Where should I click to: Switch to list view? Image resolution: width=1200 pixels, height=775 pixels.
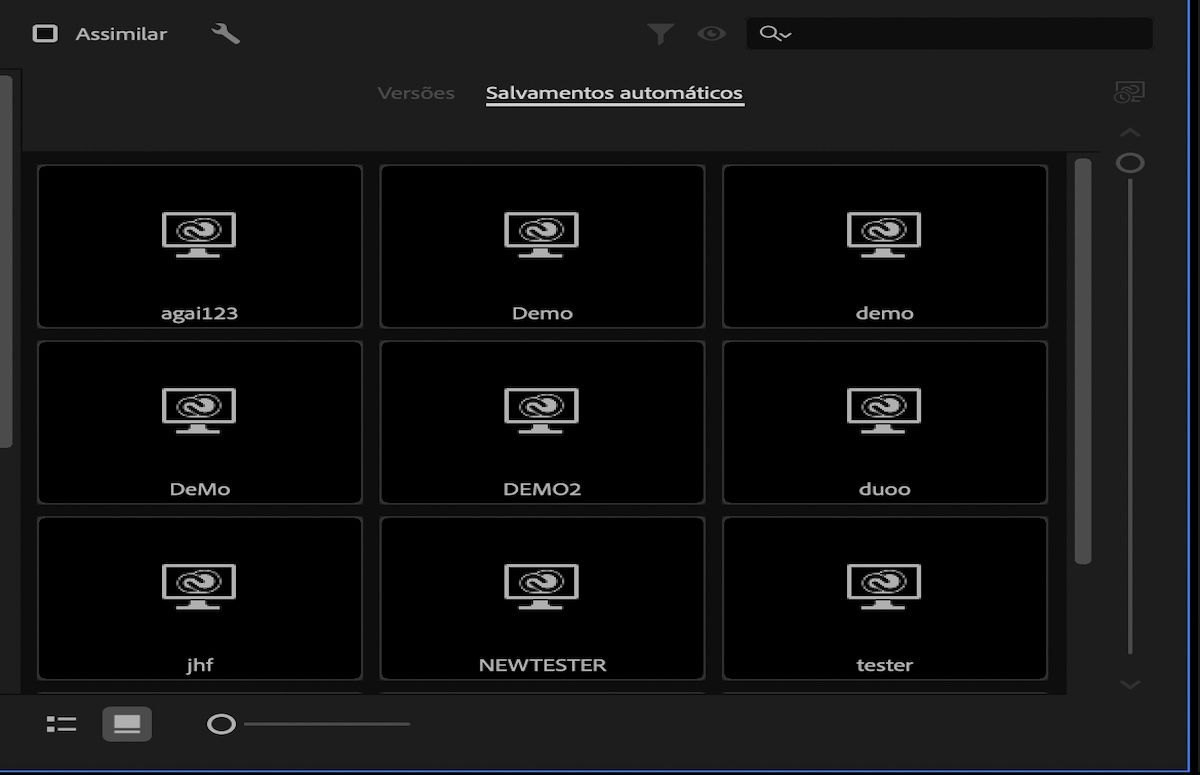(x=62, y=724)
